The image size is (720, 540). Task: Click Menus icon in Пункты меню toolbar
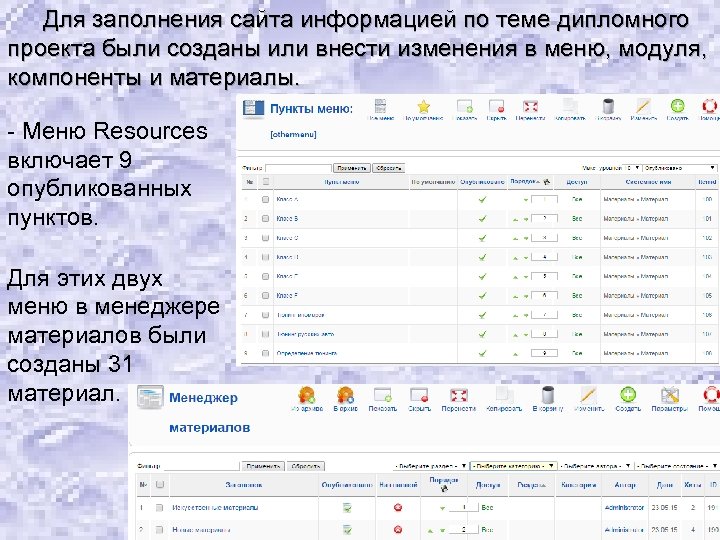pos(380,107)
